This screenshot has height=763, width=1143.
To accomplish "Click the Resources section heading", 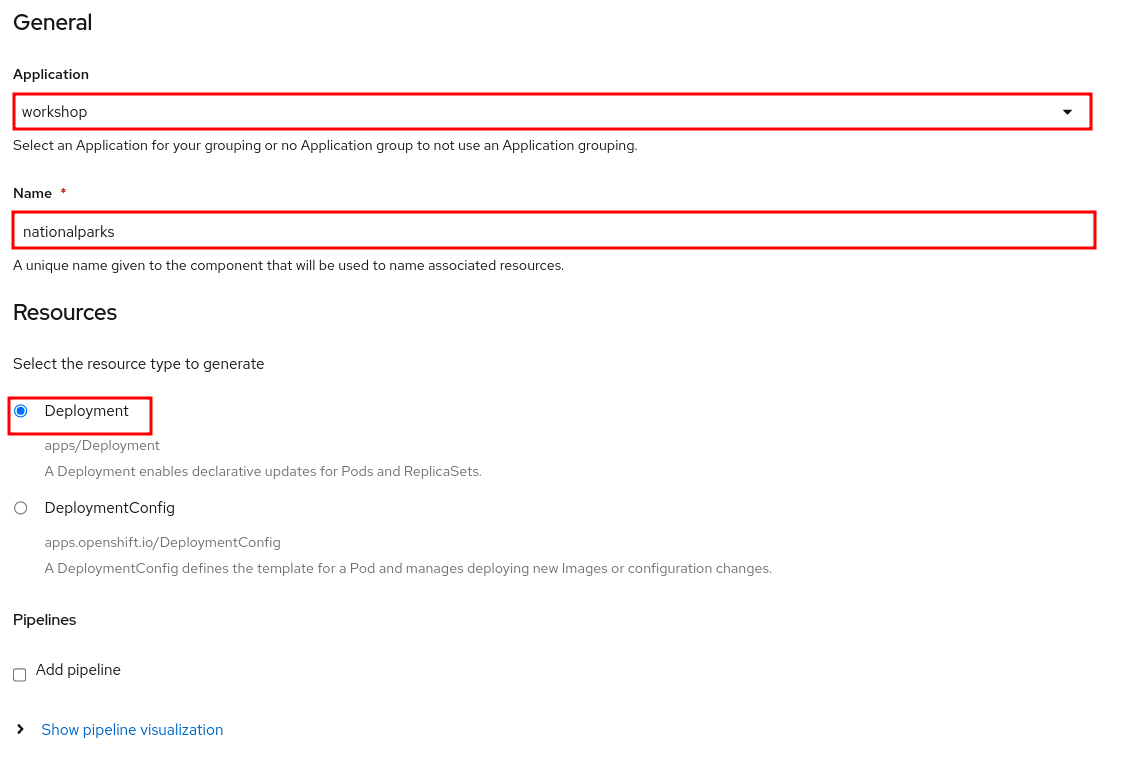I will 65,313.
